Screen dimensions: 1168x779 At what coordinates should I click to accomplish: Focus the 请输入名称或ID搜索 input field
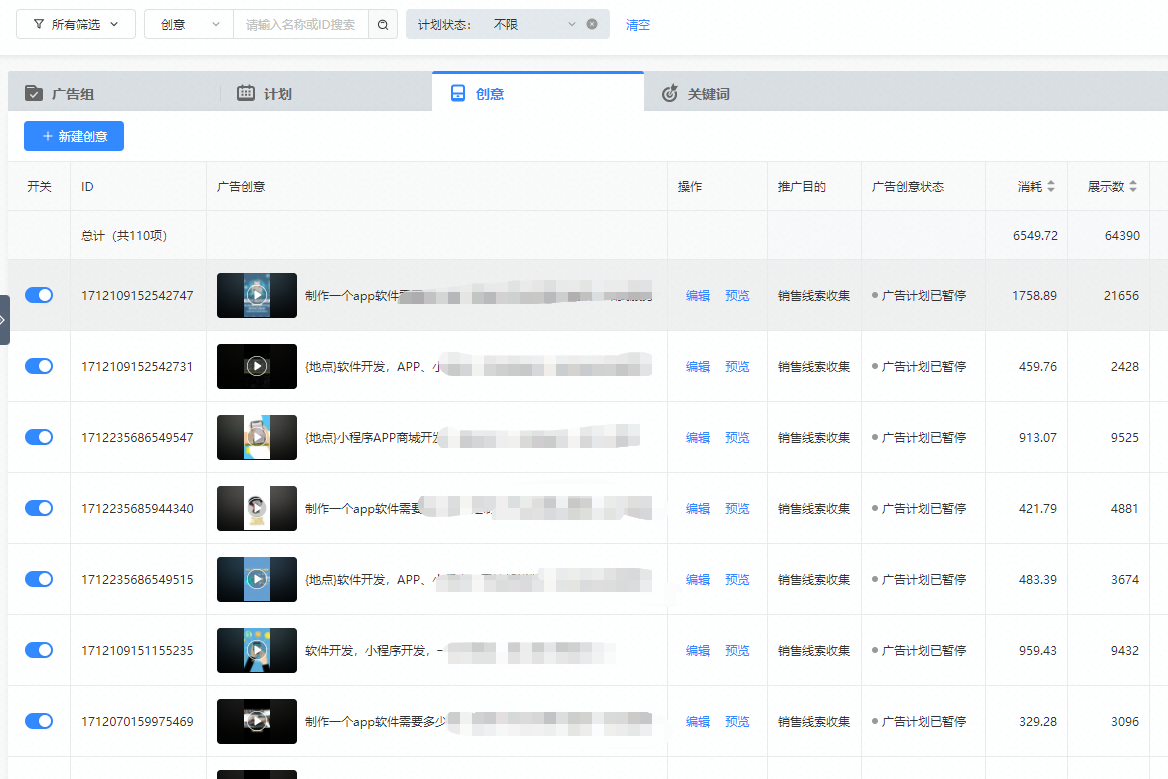click(301, 24)
